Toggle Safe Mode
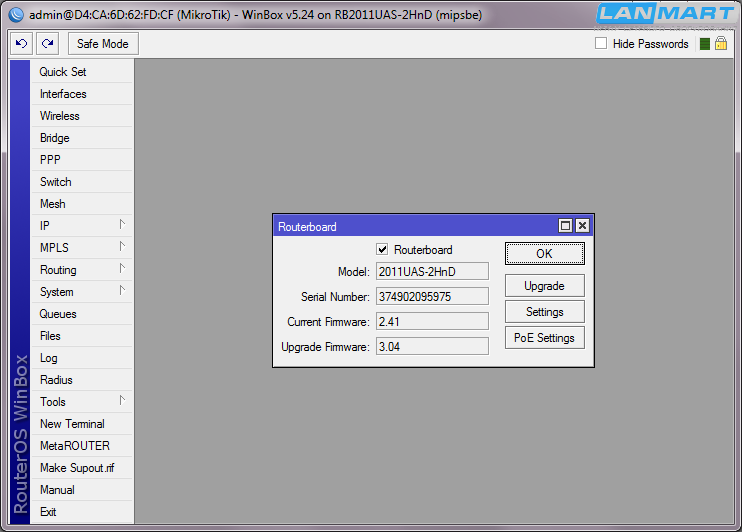Screen dimensions: 742x532 coord(103,44)
